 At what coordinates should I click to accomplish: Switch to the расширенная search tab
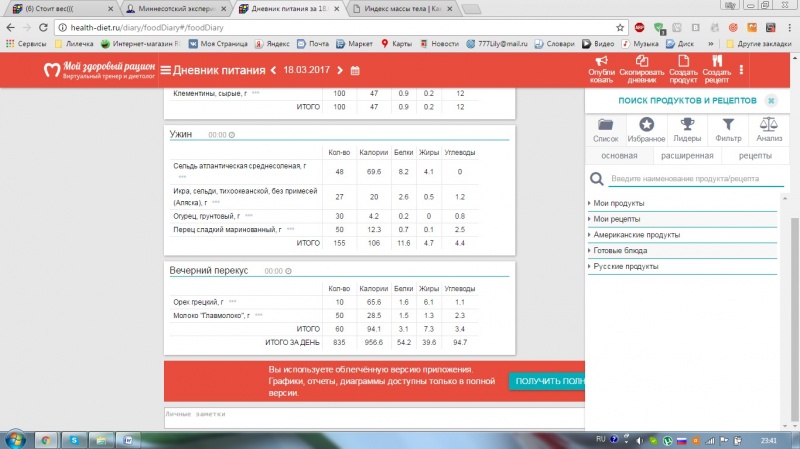(x=685, y=156)
